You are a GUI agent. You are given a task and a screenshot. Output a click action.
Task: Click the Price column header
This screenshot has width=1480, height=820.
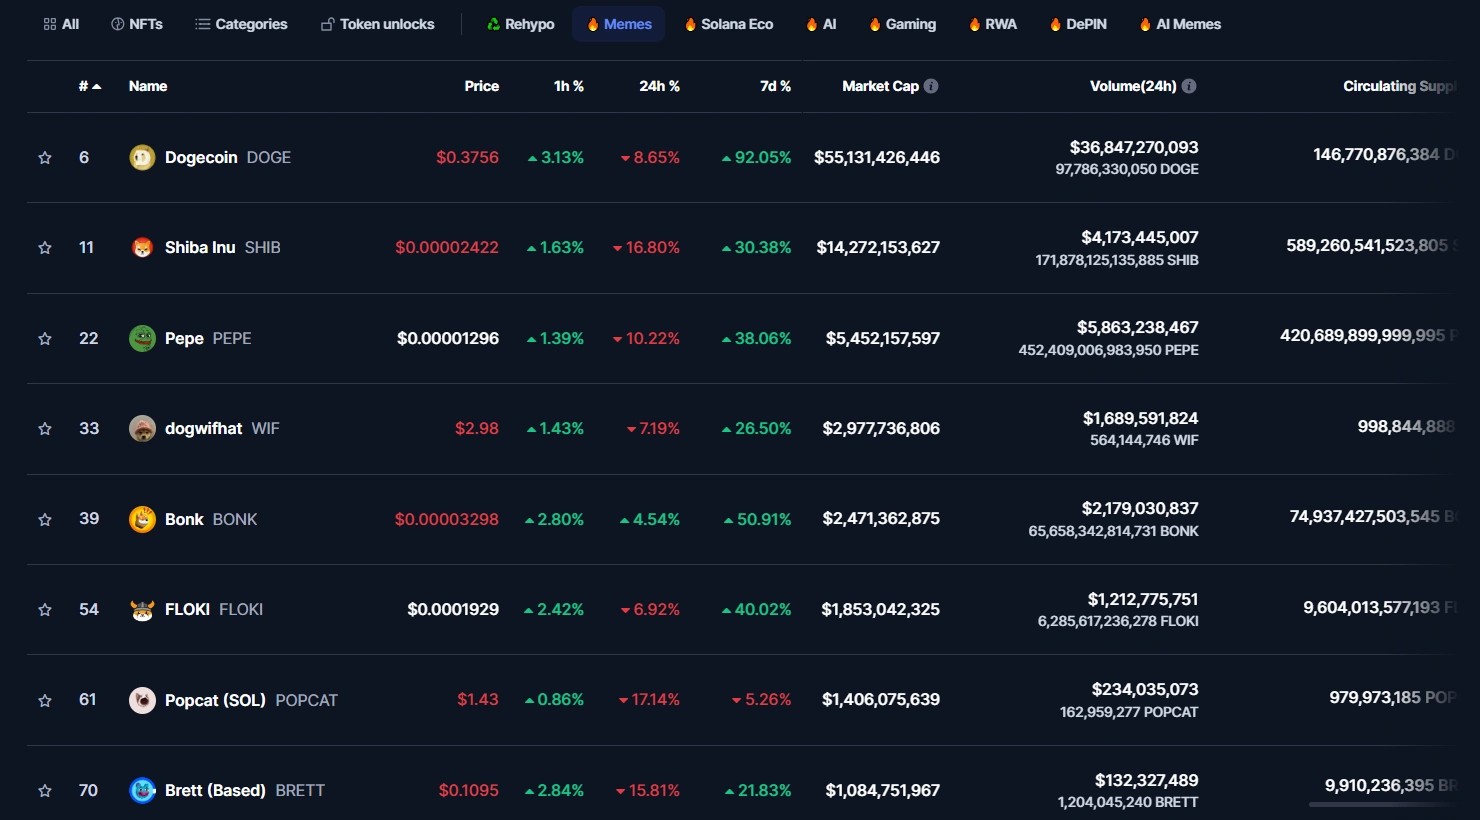pyautogui.click(x=481, y=86)
